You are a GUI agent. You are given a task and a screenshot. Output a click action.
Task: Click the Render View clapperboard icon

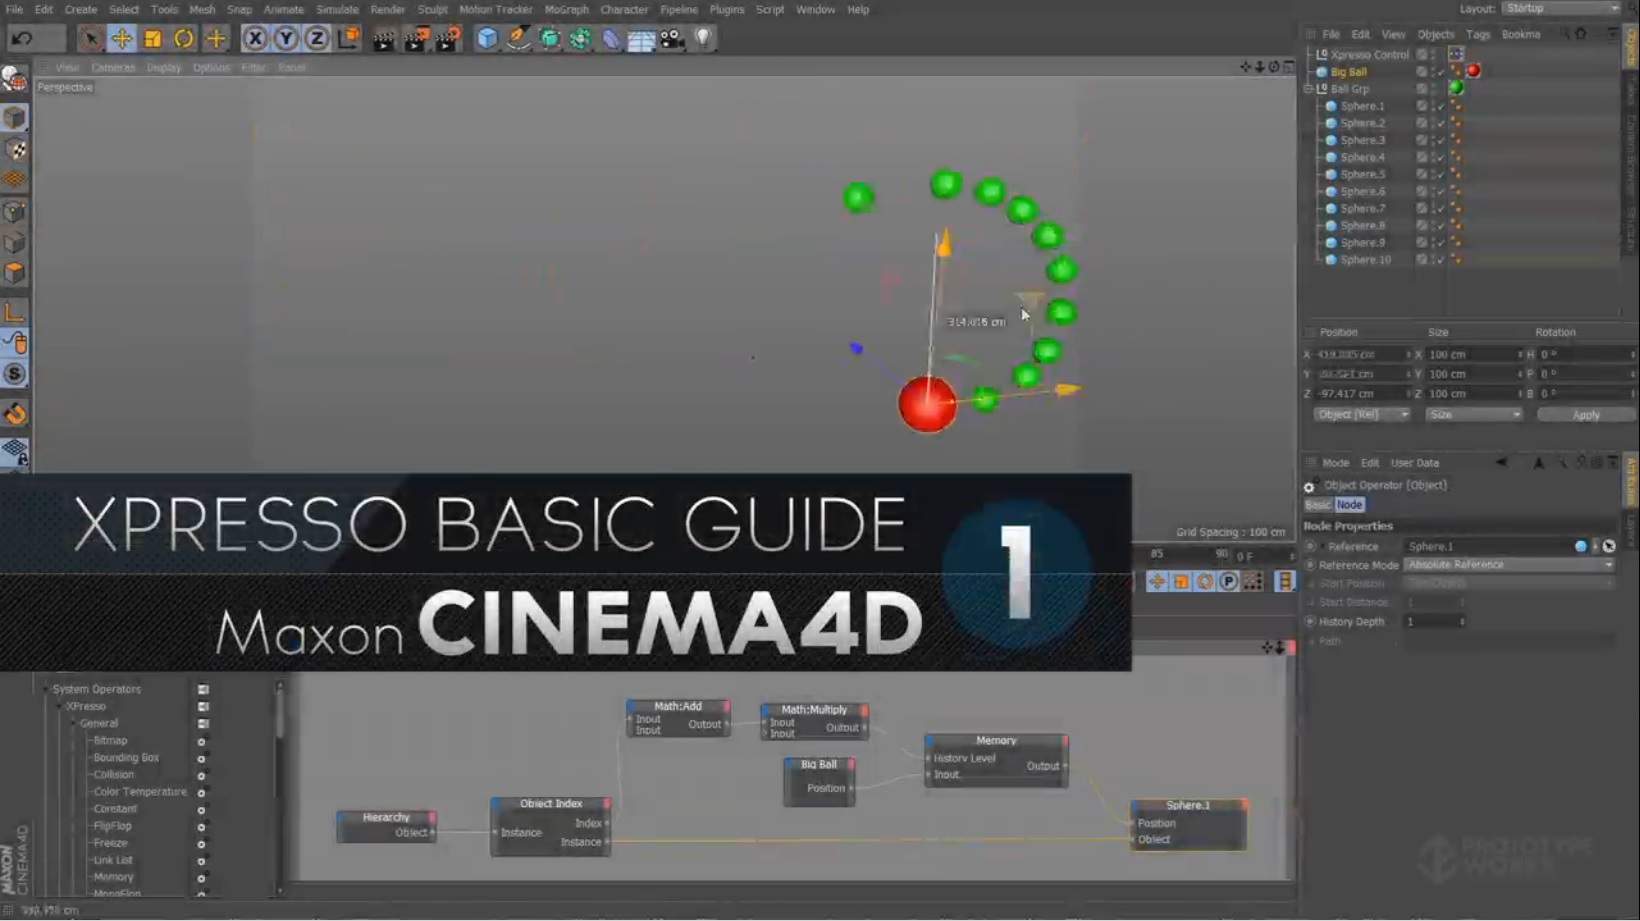click(x=384, y=38)
